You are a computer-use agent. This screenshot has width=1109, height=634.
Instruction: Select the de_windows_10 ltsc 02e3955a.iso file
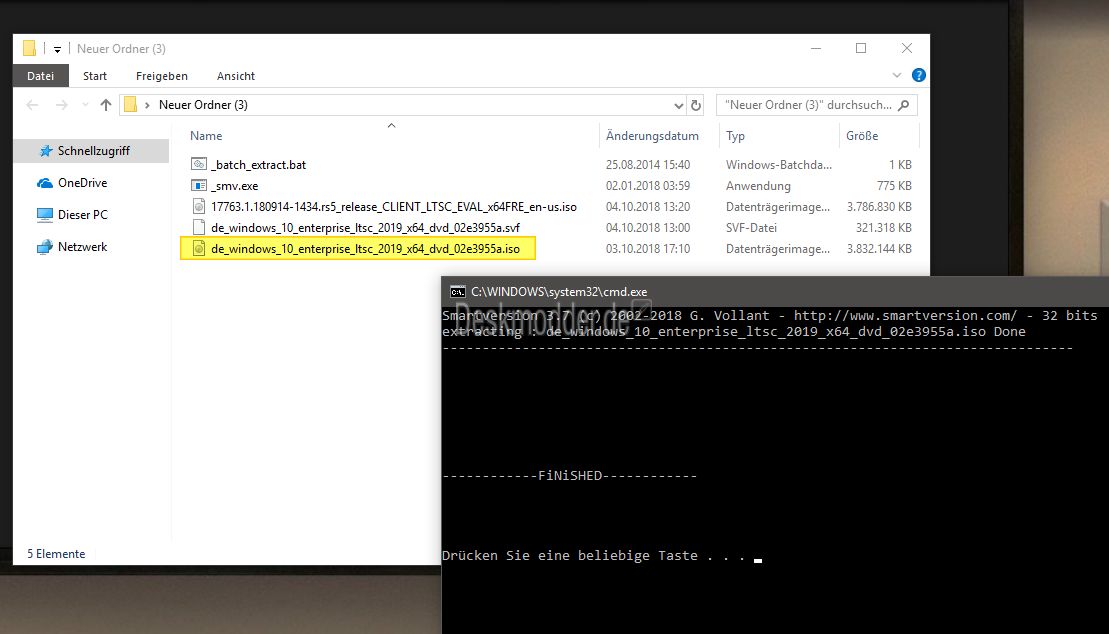coord(365,249)
